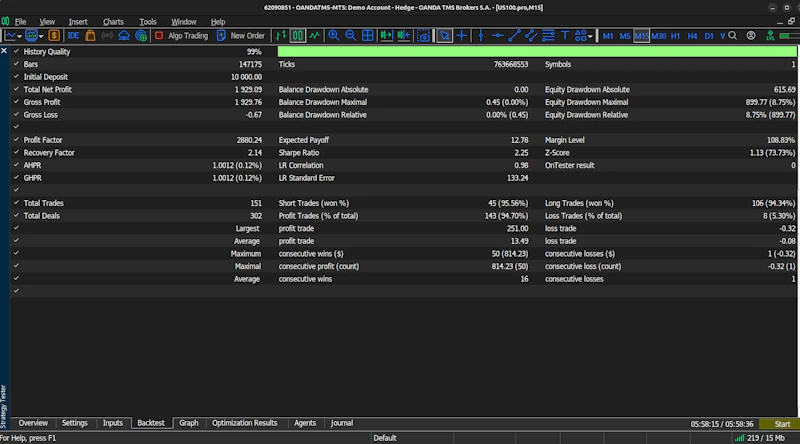Click the green history quality bar
The width and height of the screenshot is (800, 444).
537,51
